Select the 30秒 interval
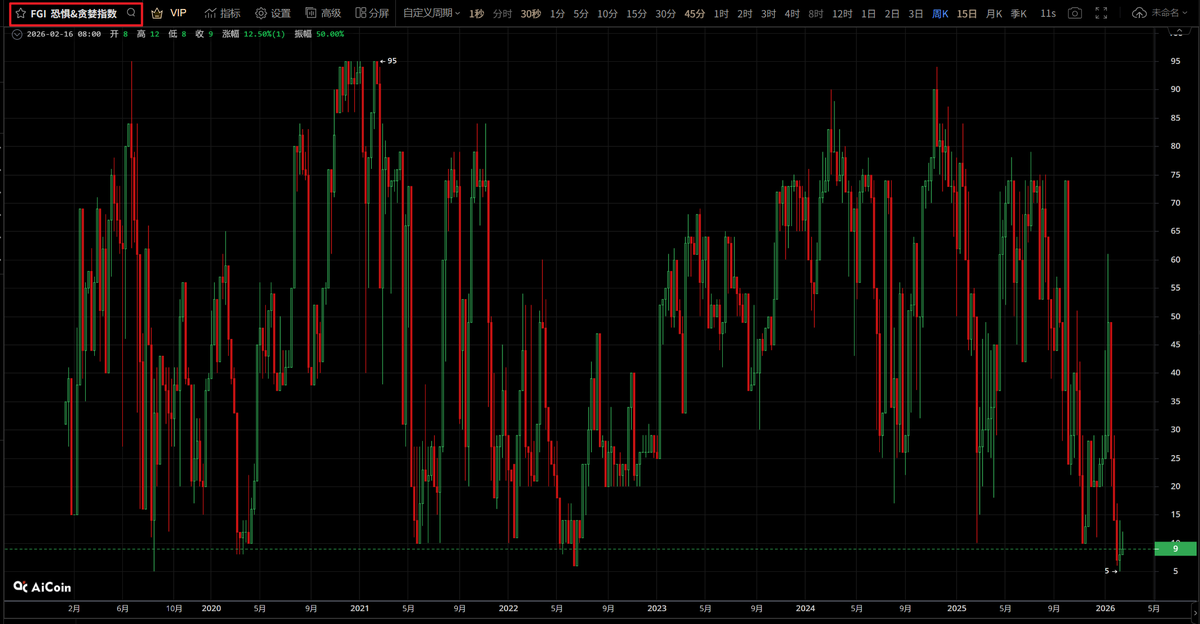1200x624 pixels. [x=530, y=13]
